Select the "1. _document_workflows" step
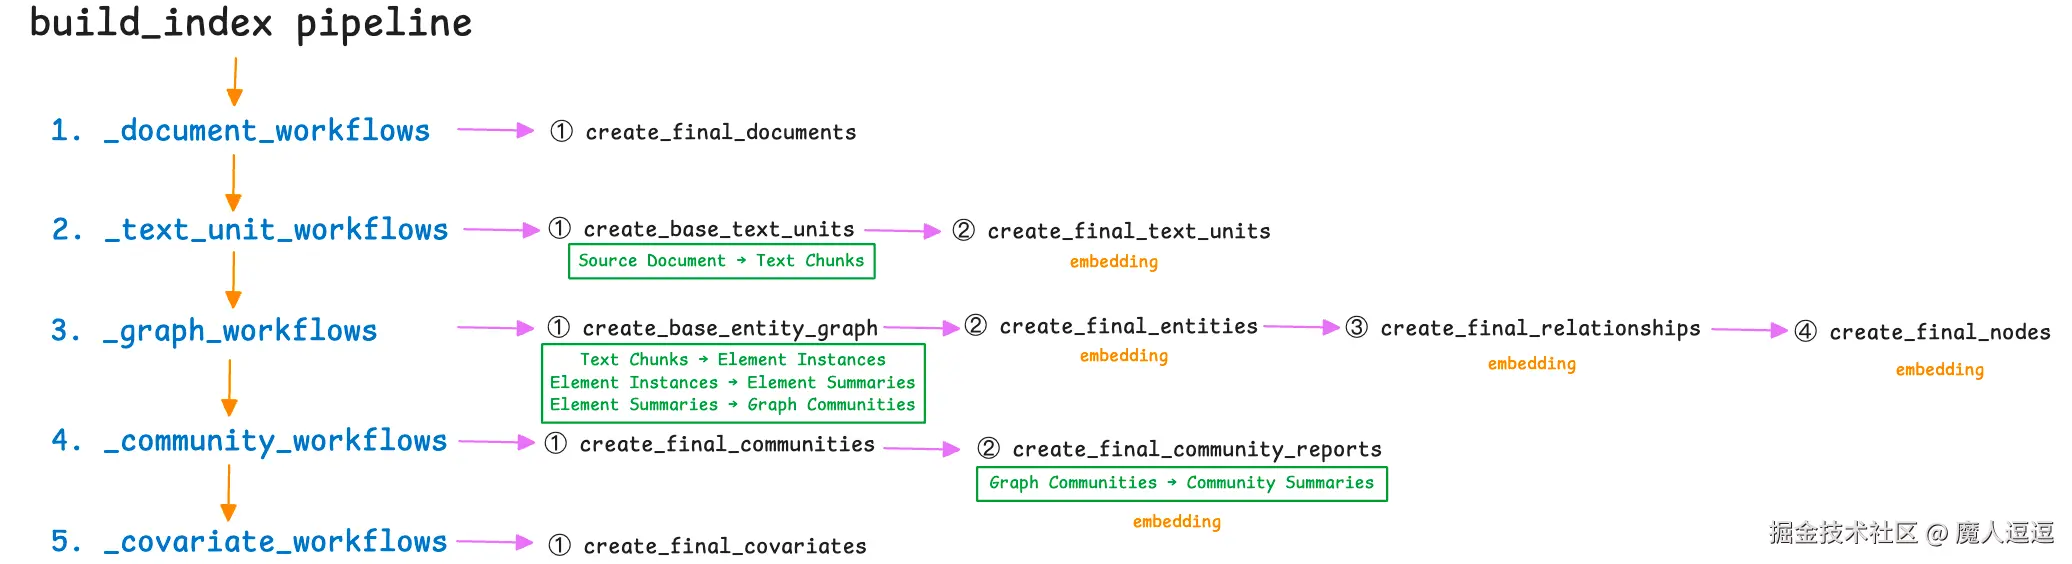The height and width of the screenshot is (564, 2072). pos(240,131)
